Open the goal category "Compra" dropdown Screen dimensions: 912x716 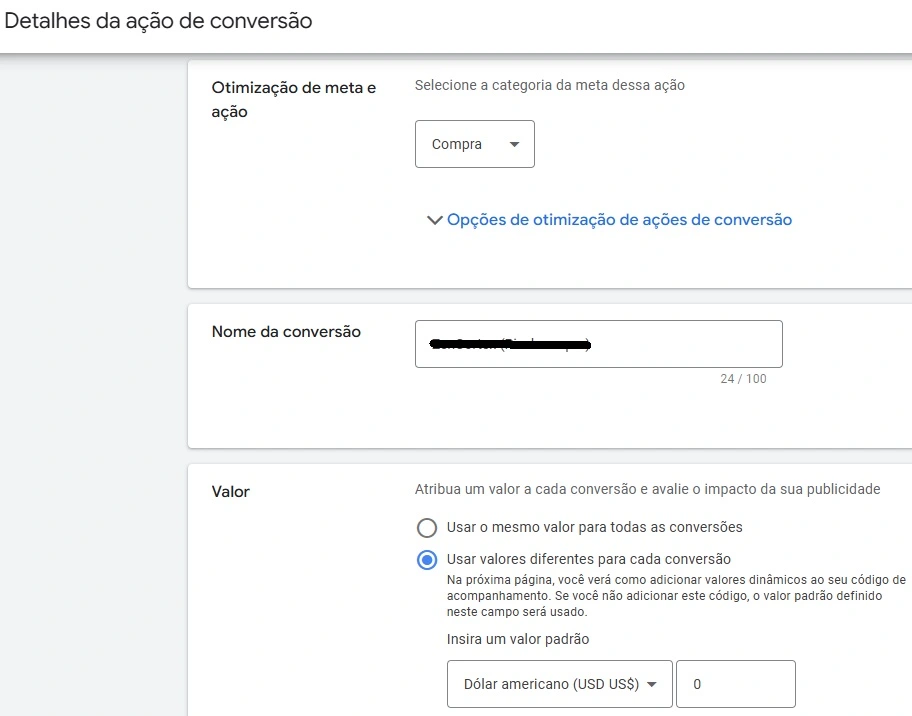[474, 143]
